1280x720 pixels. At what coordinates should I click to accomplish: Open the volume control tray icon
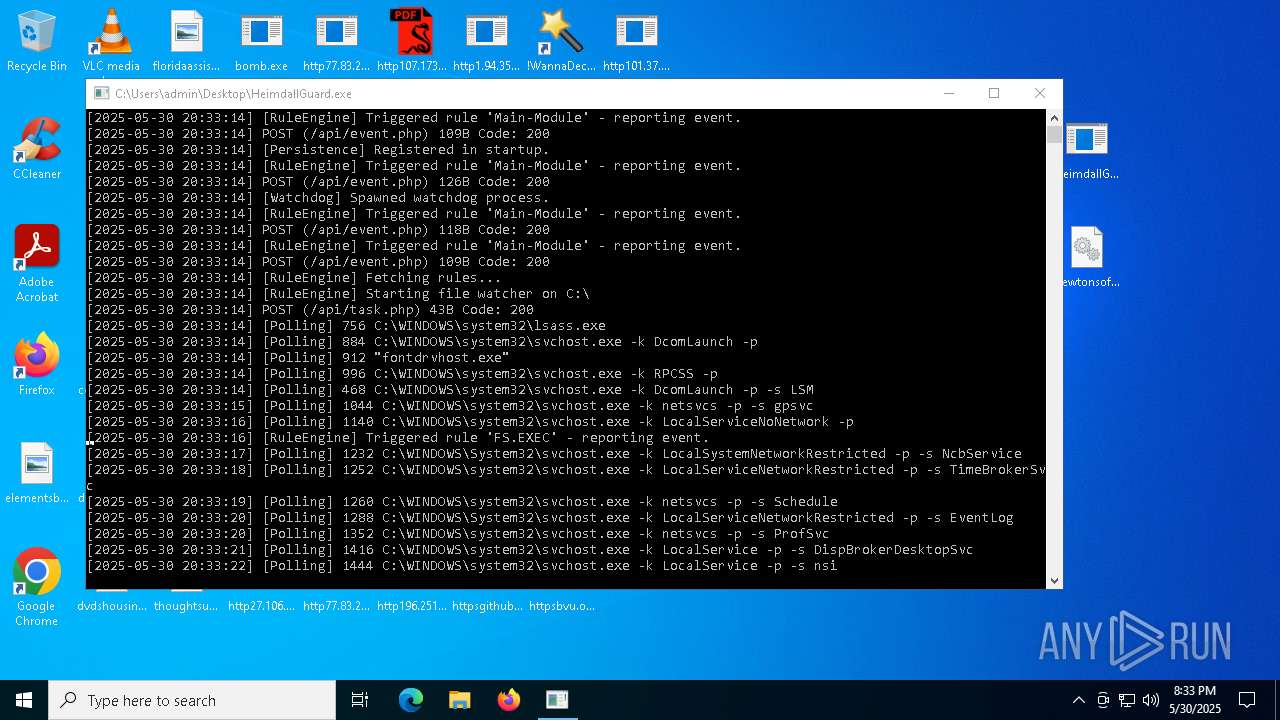pos(1151,700)
